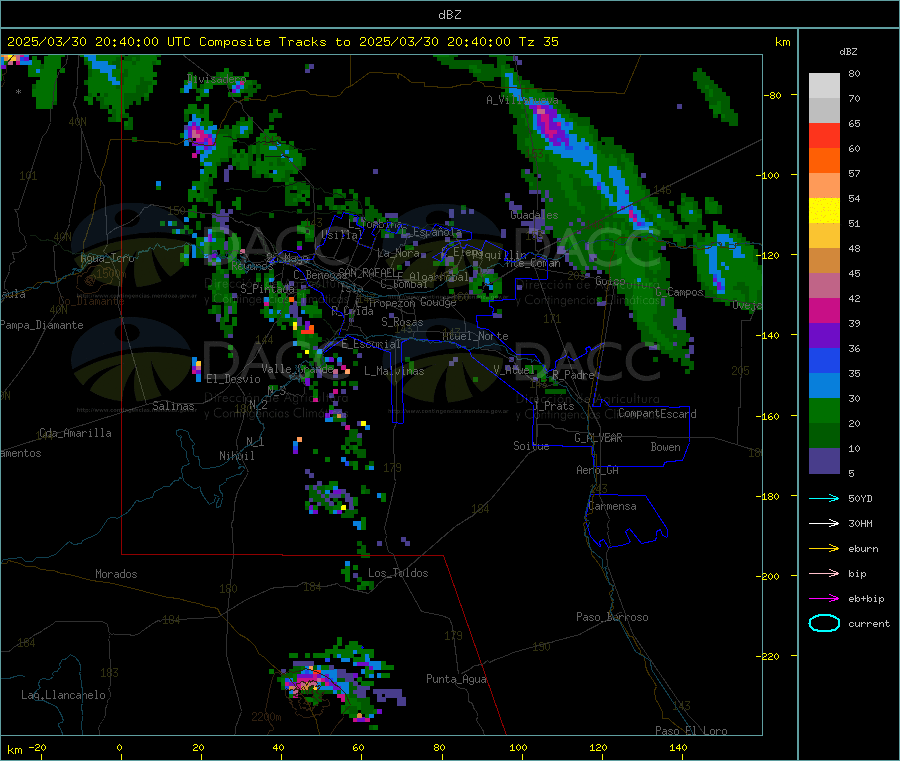Click the Guadales label

pyautogui.click(x=534, y=215)
